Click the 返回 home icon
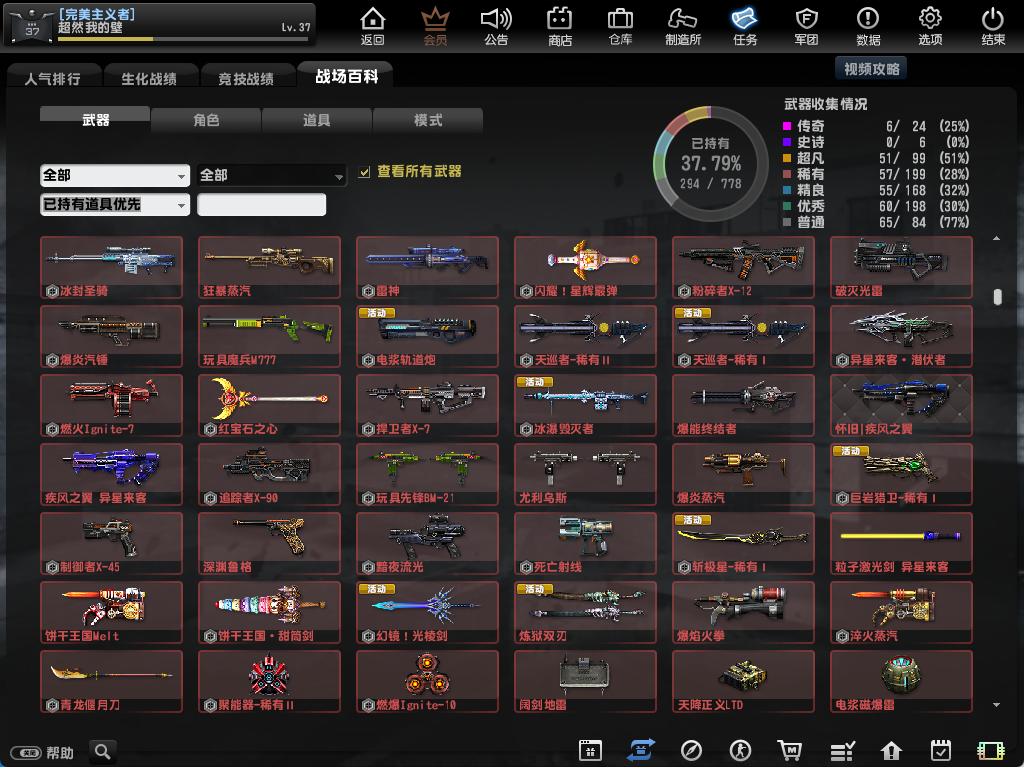 click(372, 26)
